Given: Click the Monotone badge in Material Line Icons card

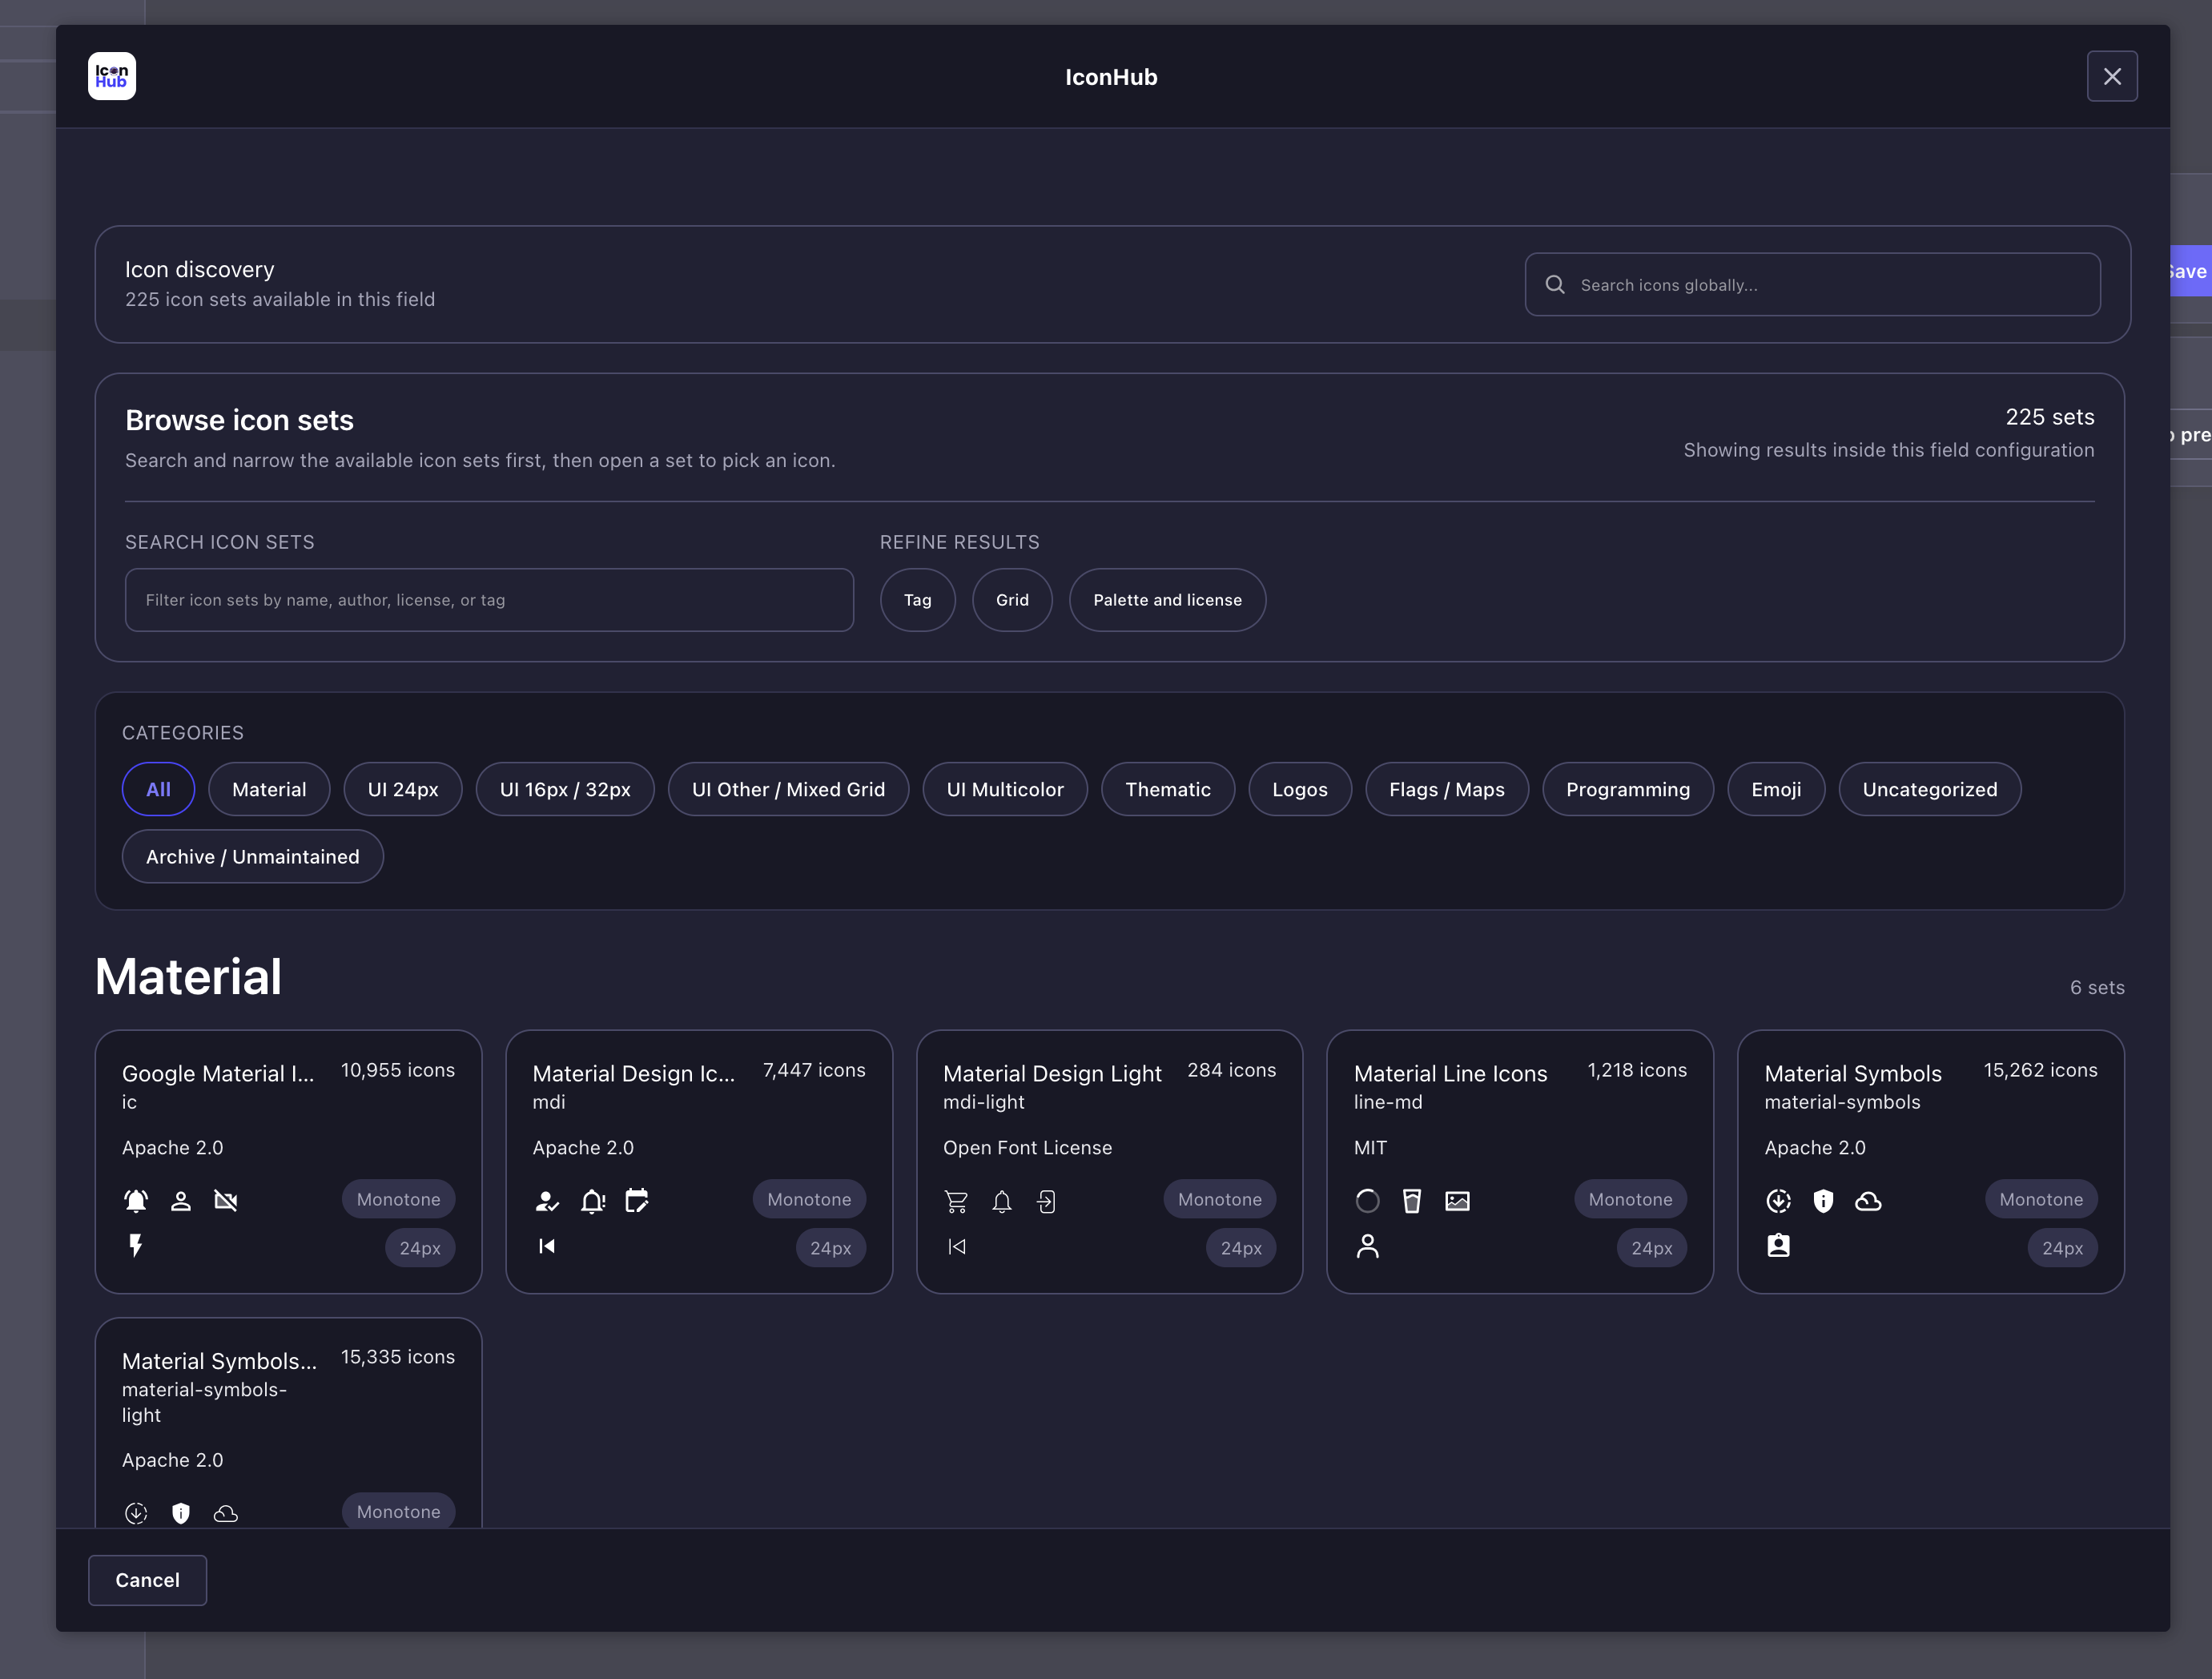Looking at the screenshot, I should click(x=1630, y=1199).
